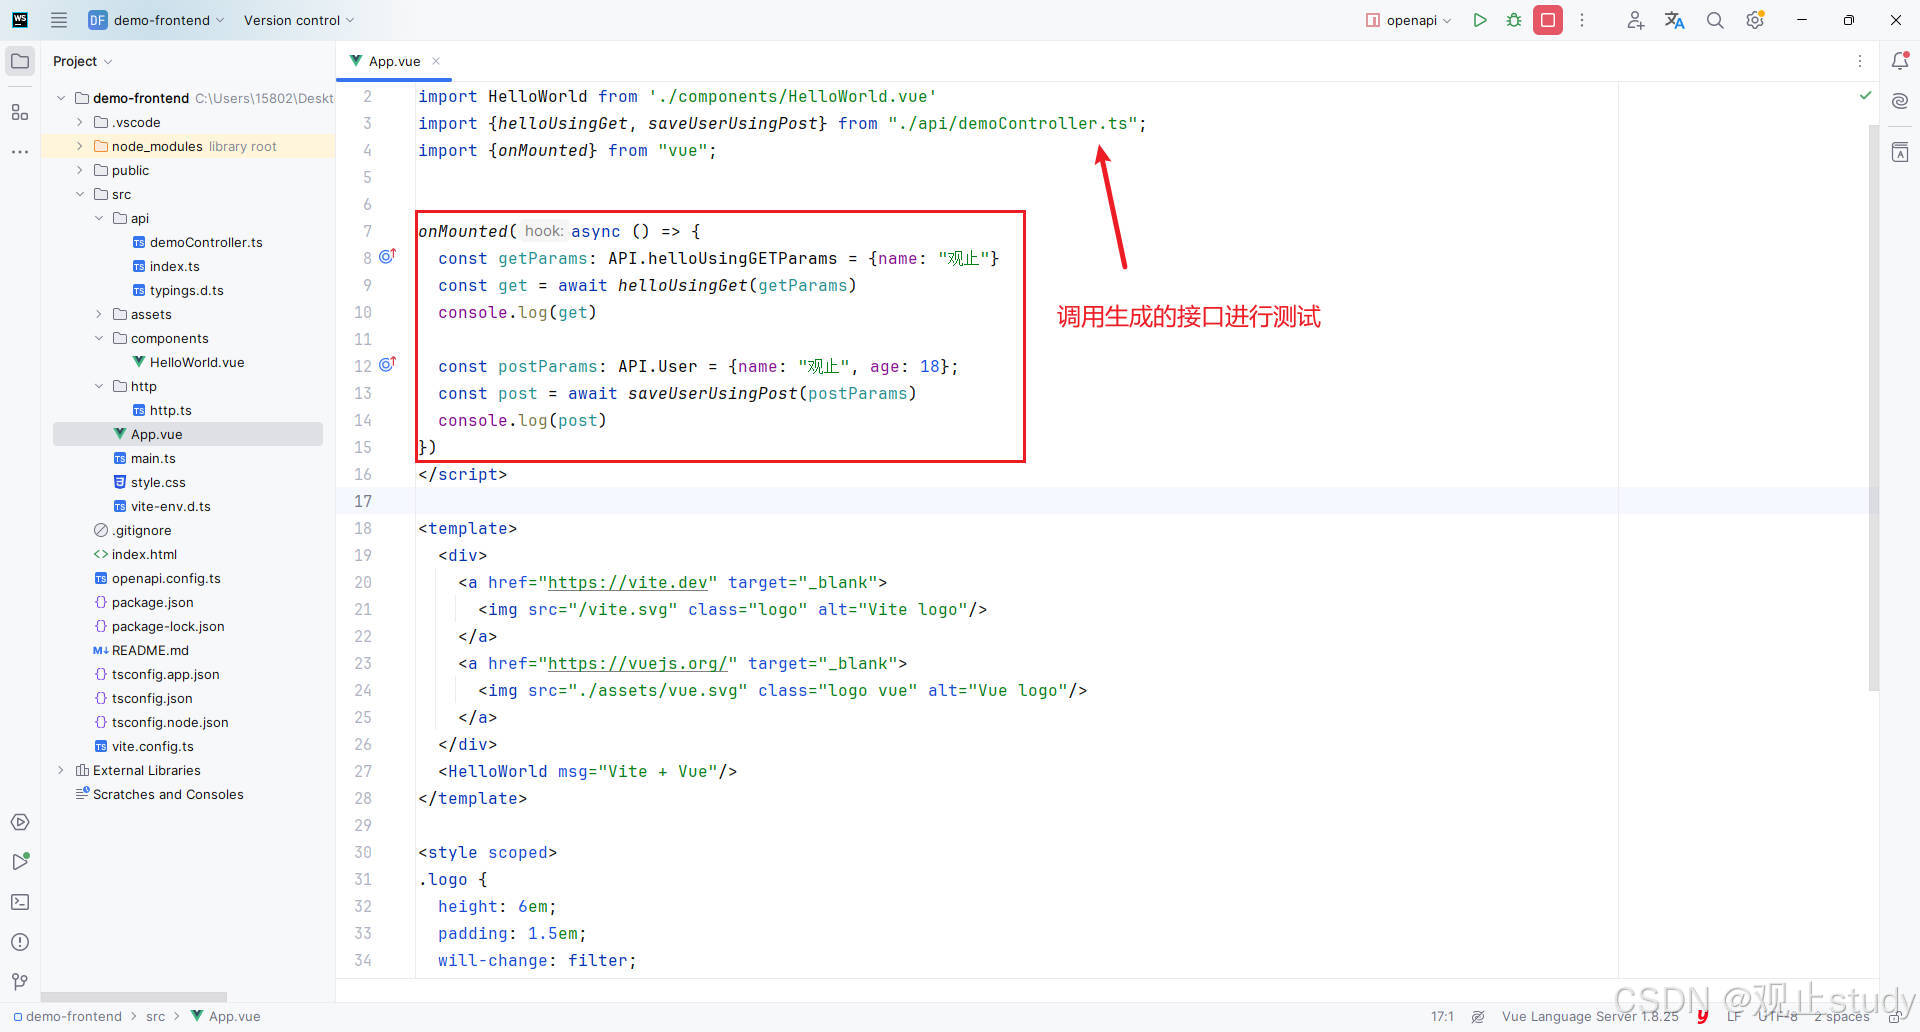Collapse the components folder
The image size is (1920, 1032).
(x=98, y=338)
